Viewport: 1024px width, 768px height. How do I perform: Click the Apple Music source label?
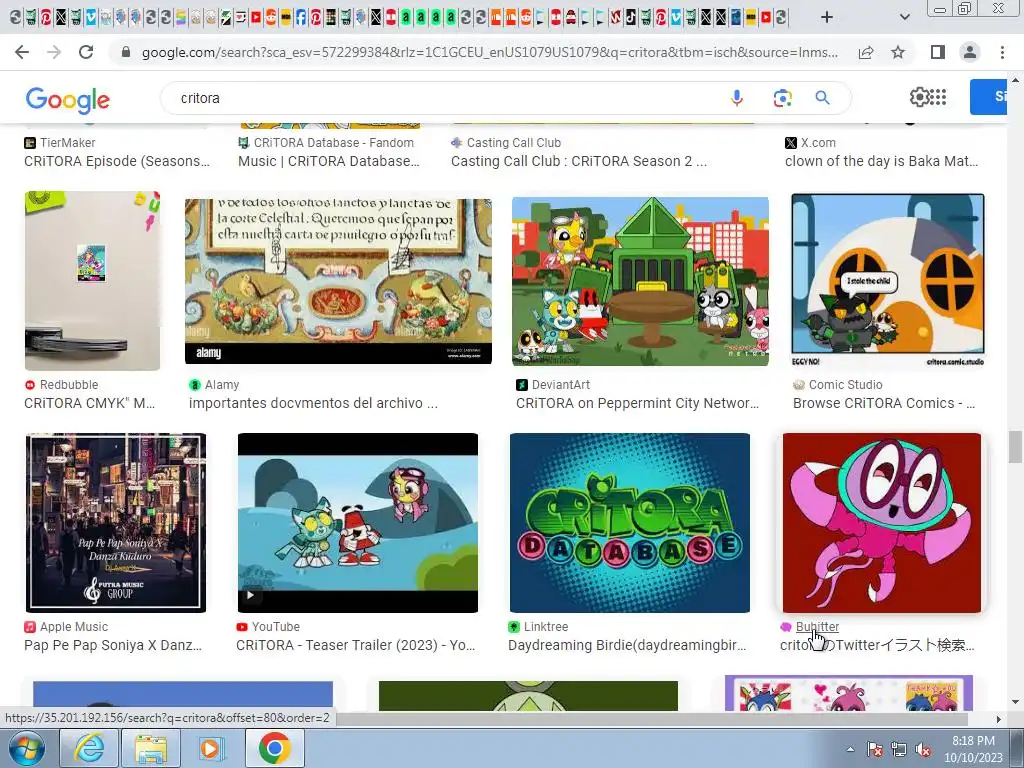point(74,626)
